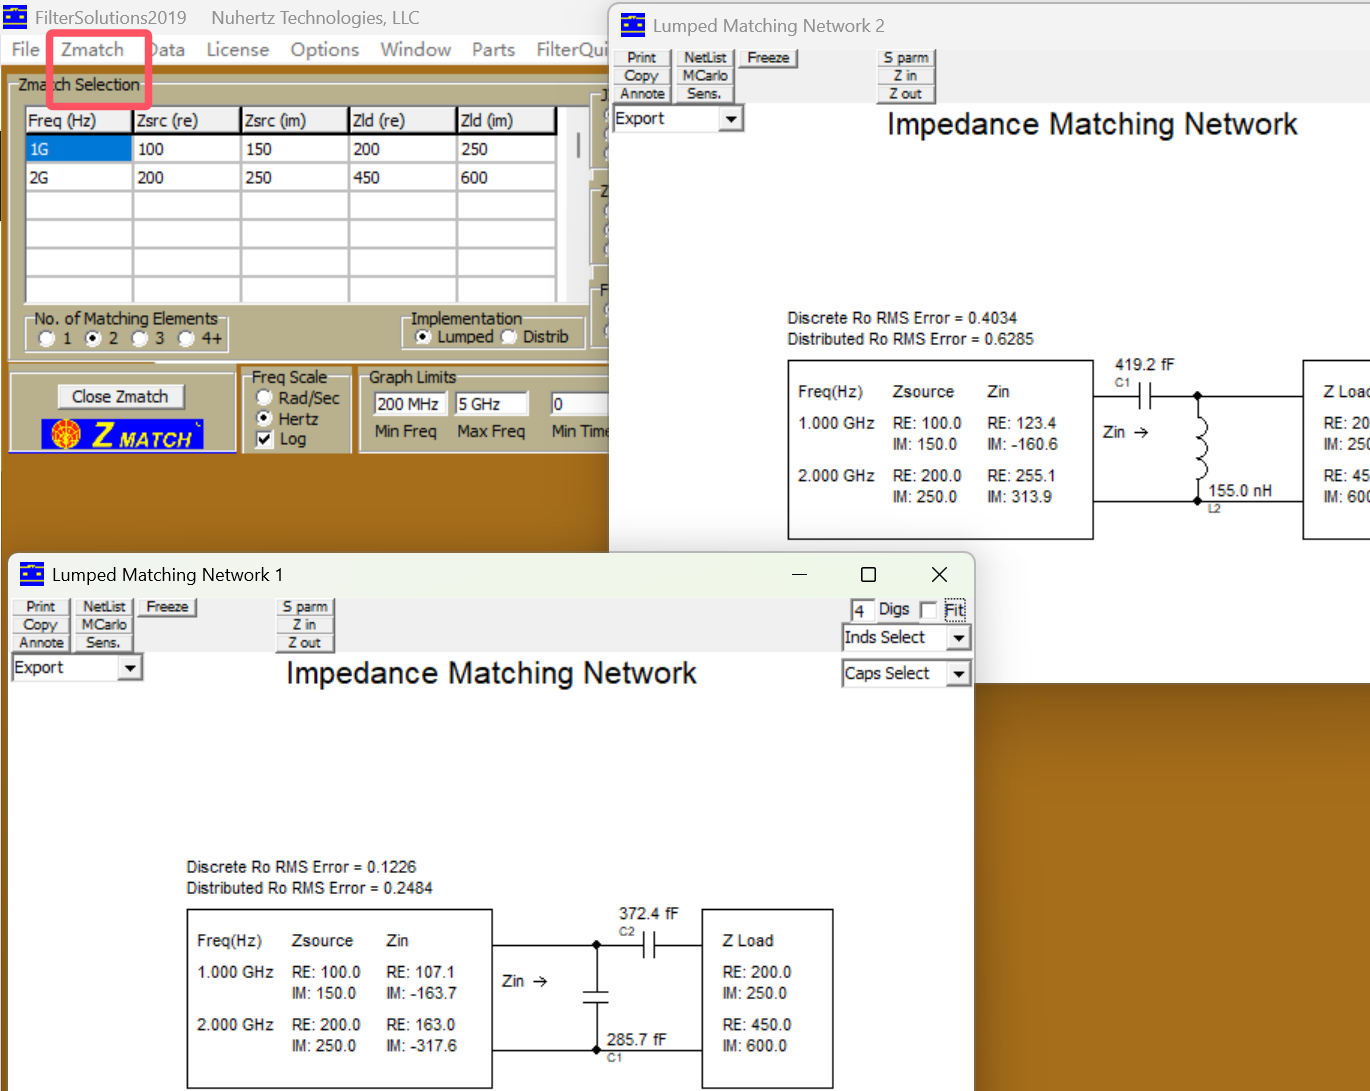This screenshot has width=1370, height=1091.
Task: Click NetList in Lumped Matching Network 2
Action: tap(705, 58)
